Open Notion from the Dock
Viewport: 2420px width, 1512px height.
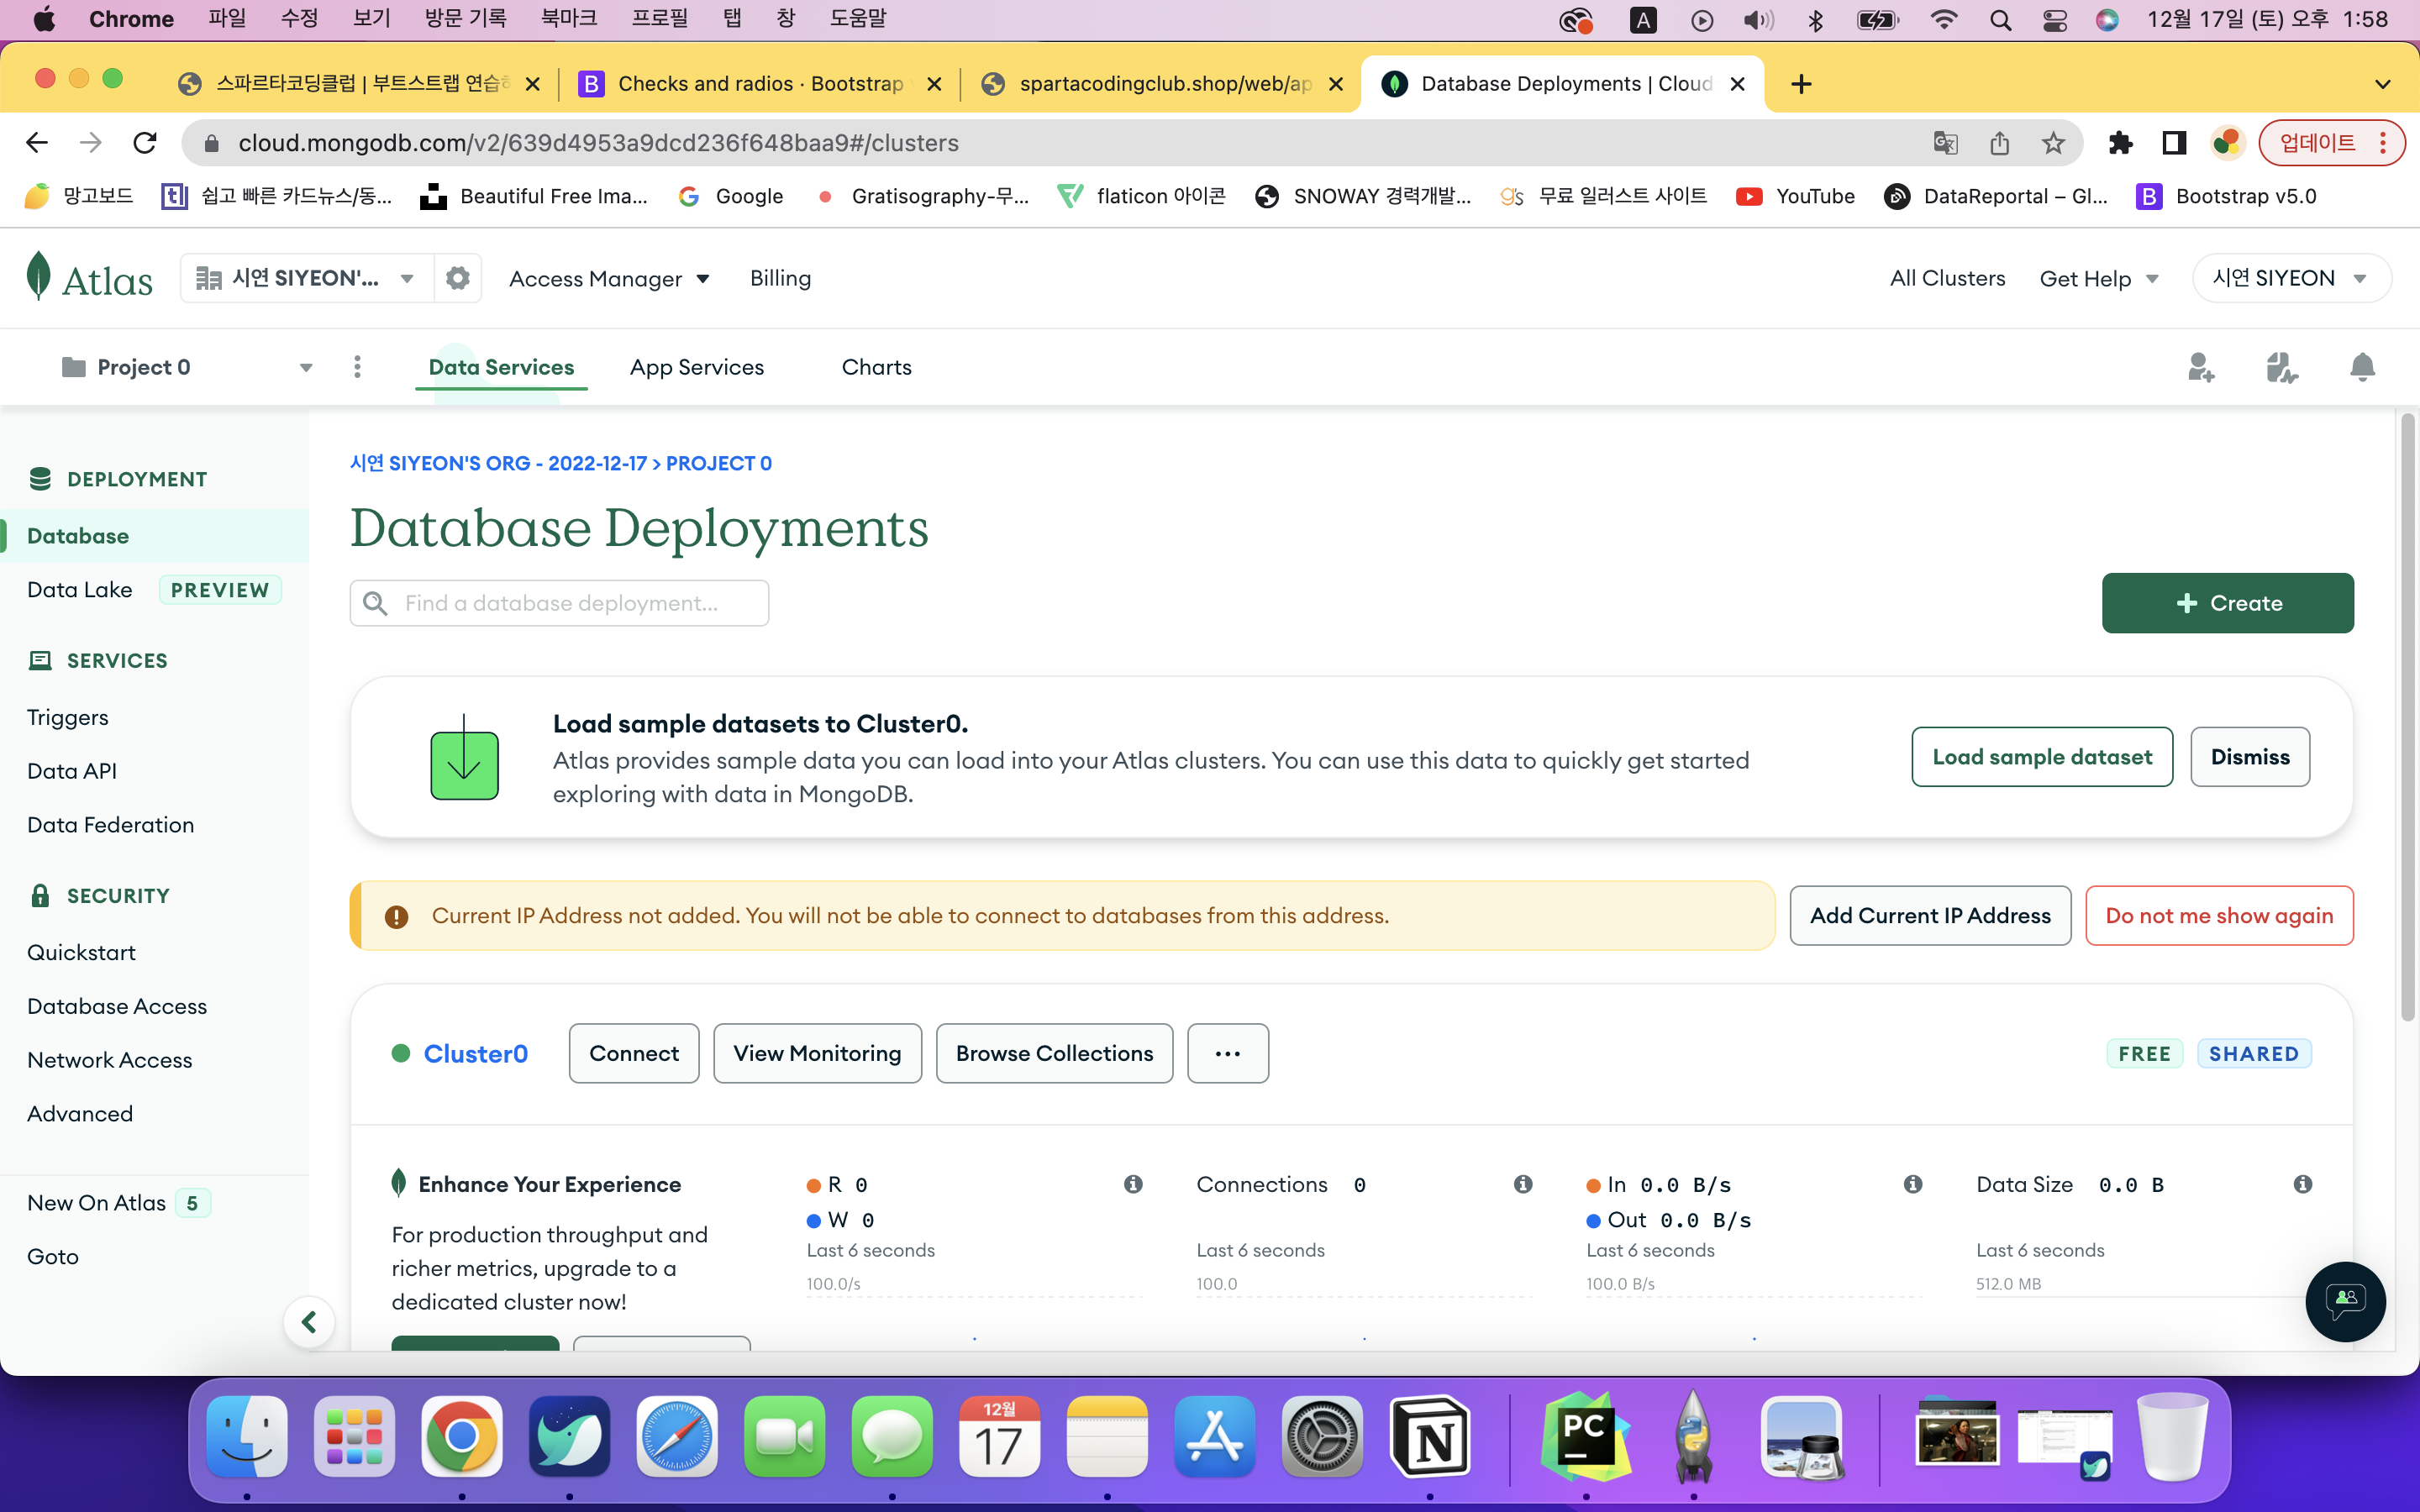1430,1436
